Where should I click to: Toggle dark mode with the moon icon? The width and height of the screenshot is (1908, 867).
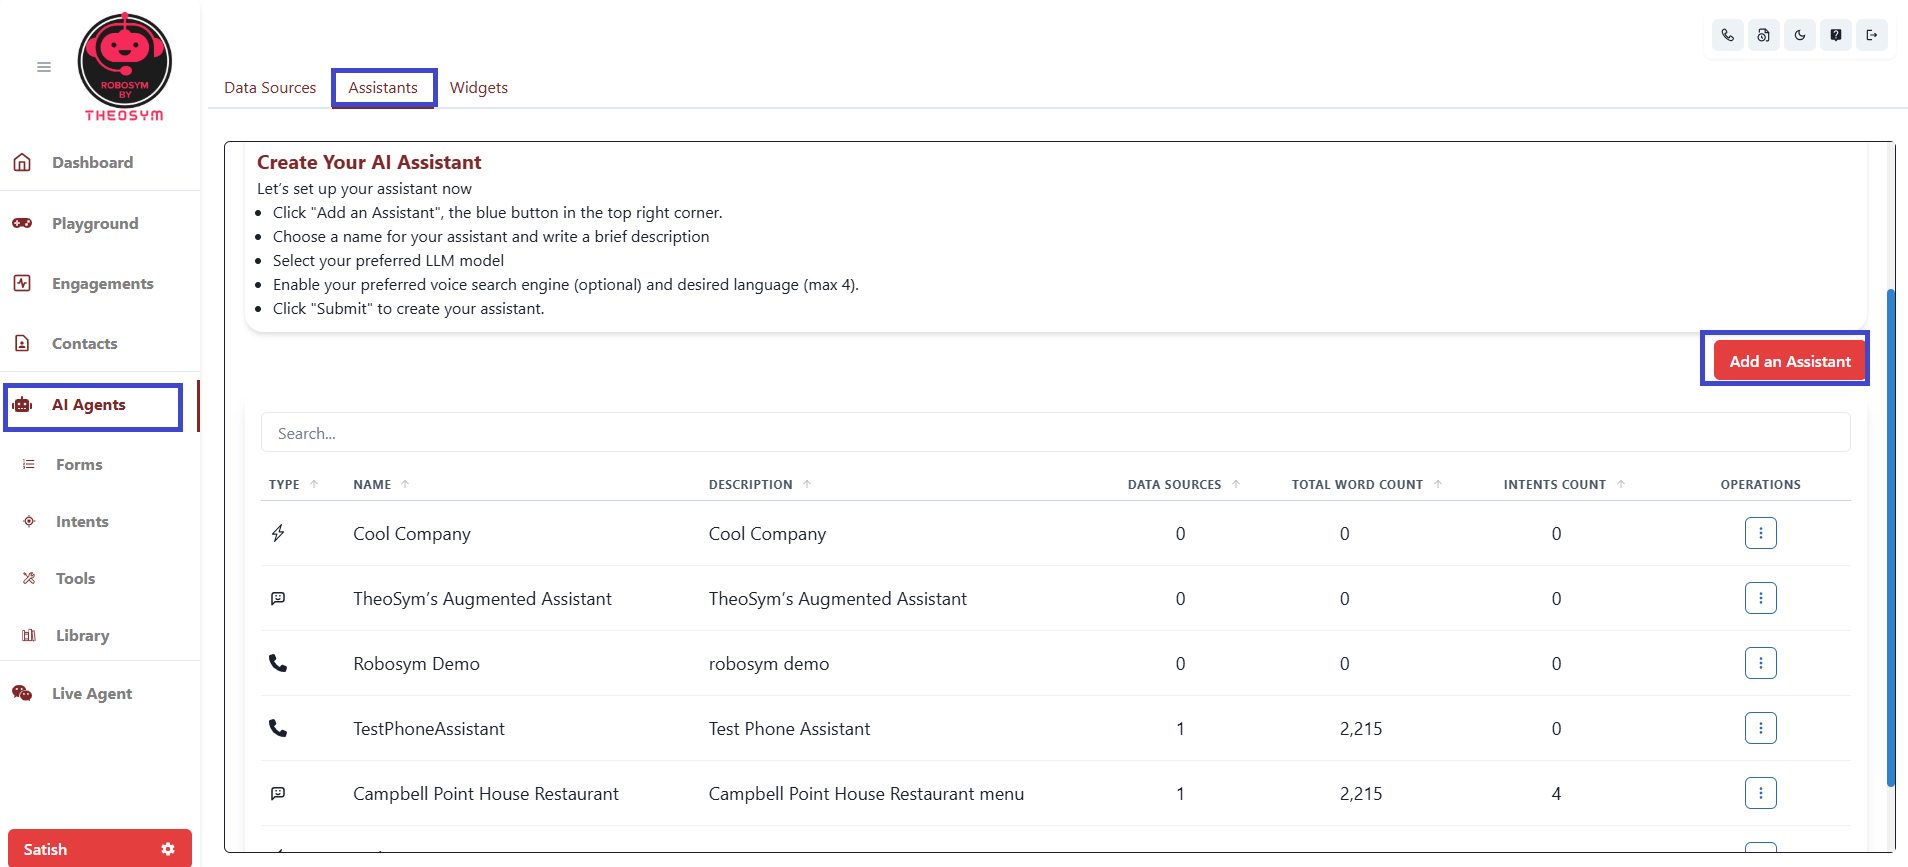tap(1799, 35)
